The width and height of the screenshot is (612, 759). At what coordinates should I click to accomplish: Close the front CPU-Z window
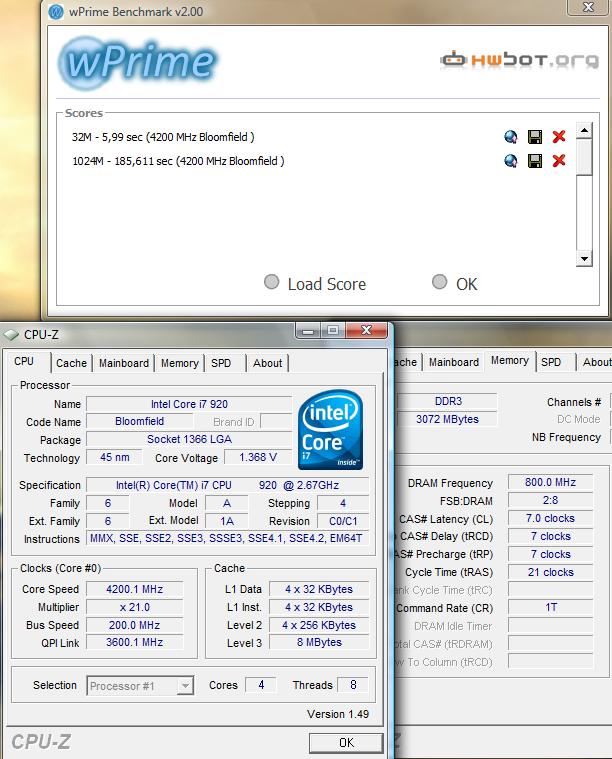click(x=366, y=331)
